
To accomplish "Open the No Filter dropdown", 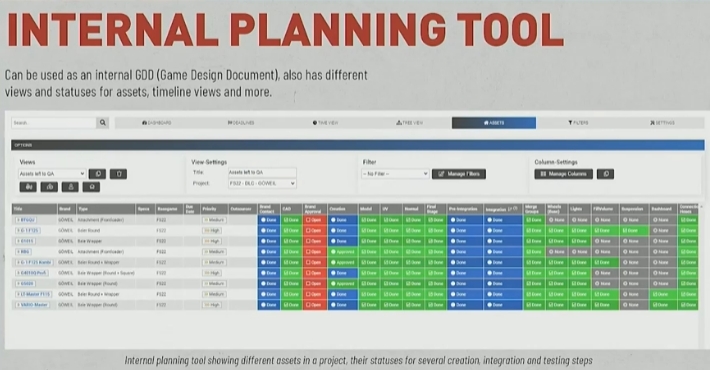I will 395,174.
